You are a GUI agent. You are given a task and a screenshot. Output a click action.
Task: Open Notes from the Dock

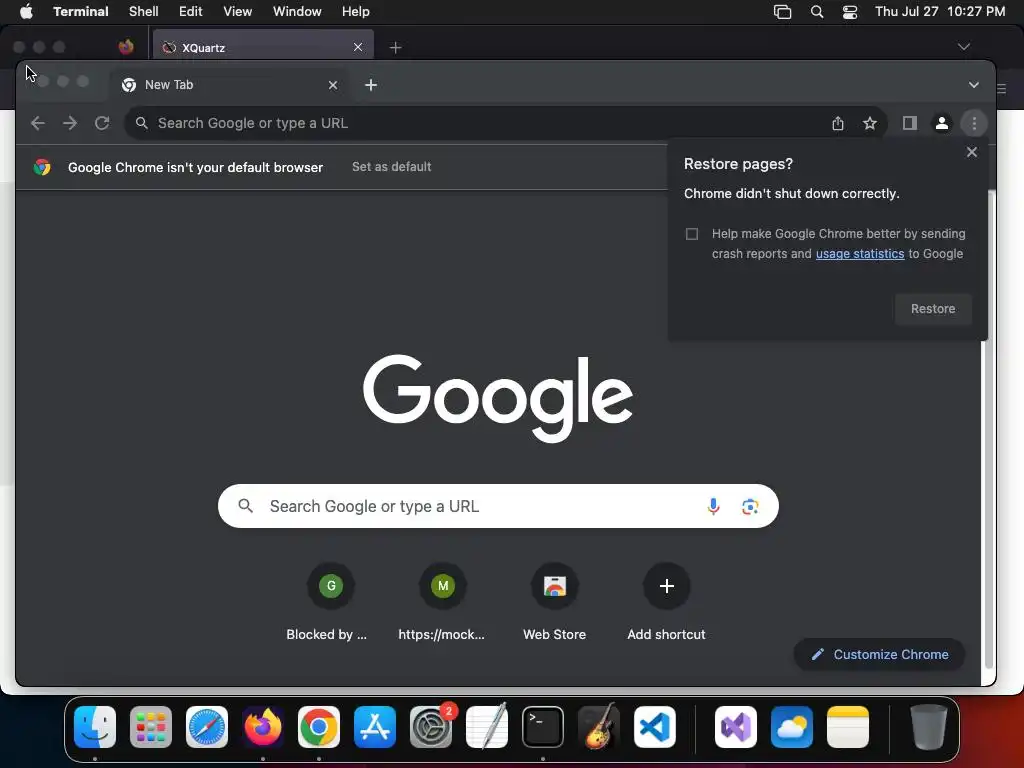pyautogui.click(x=848, y=727)
